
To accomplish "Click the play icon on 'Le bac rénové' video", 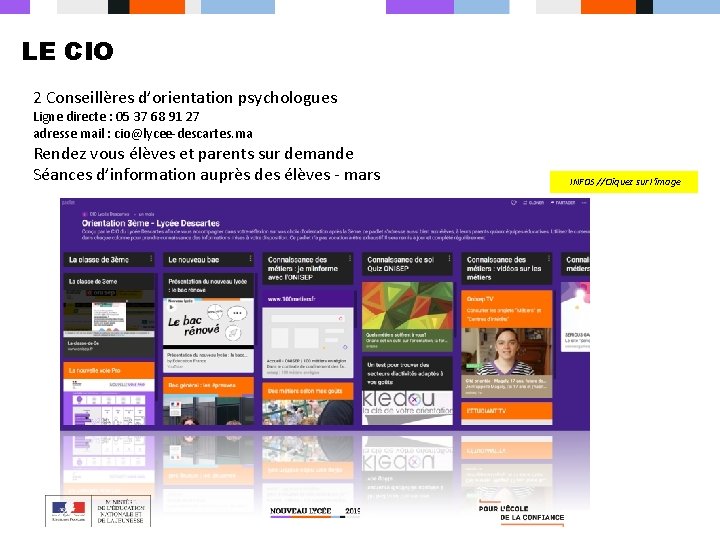I will point(172,307).
